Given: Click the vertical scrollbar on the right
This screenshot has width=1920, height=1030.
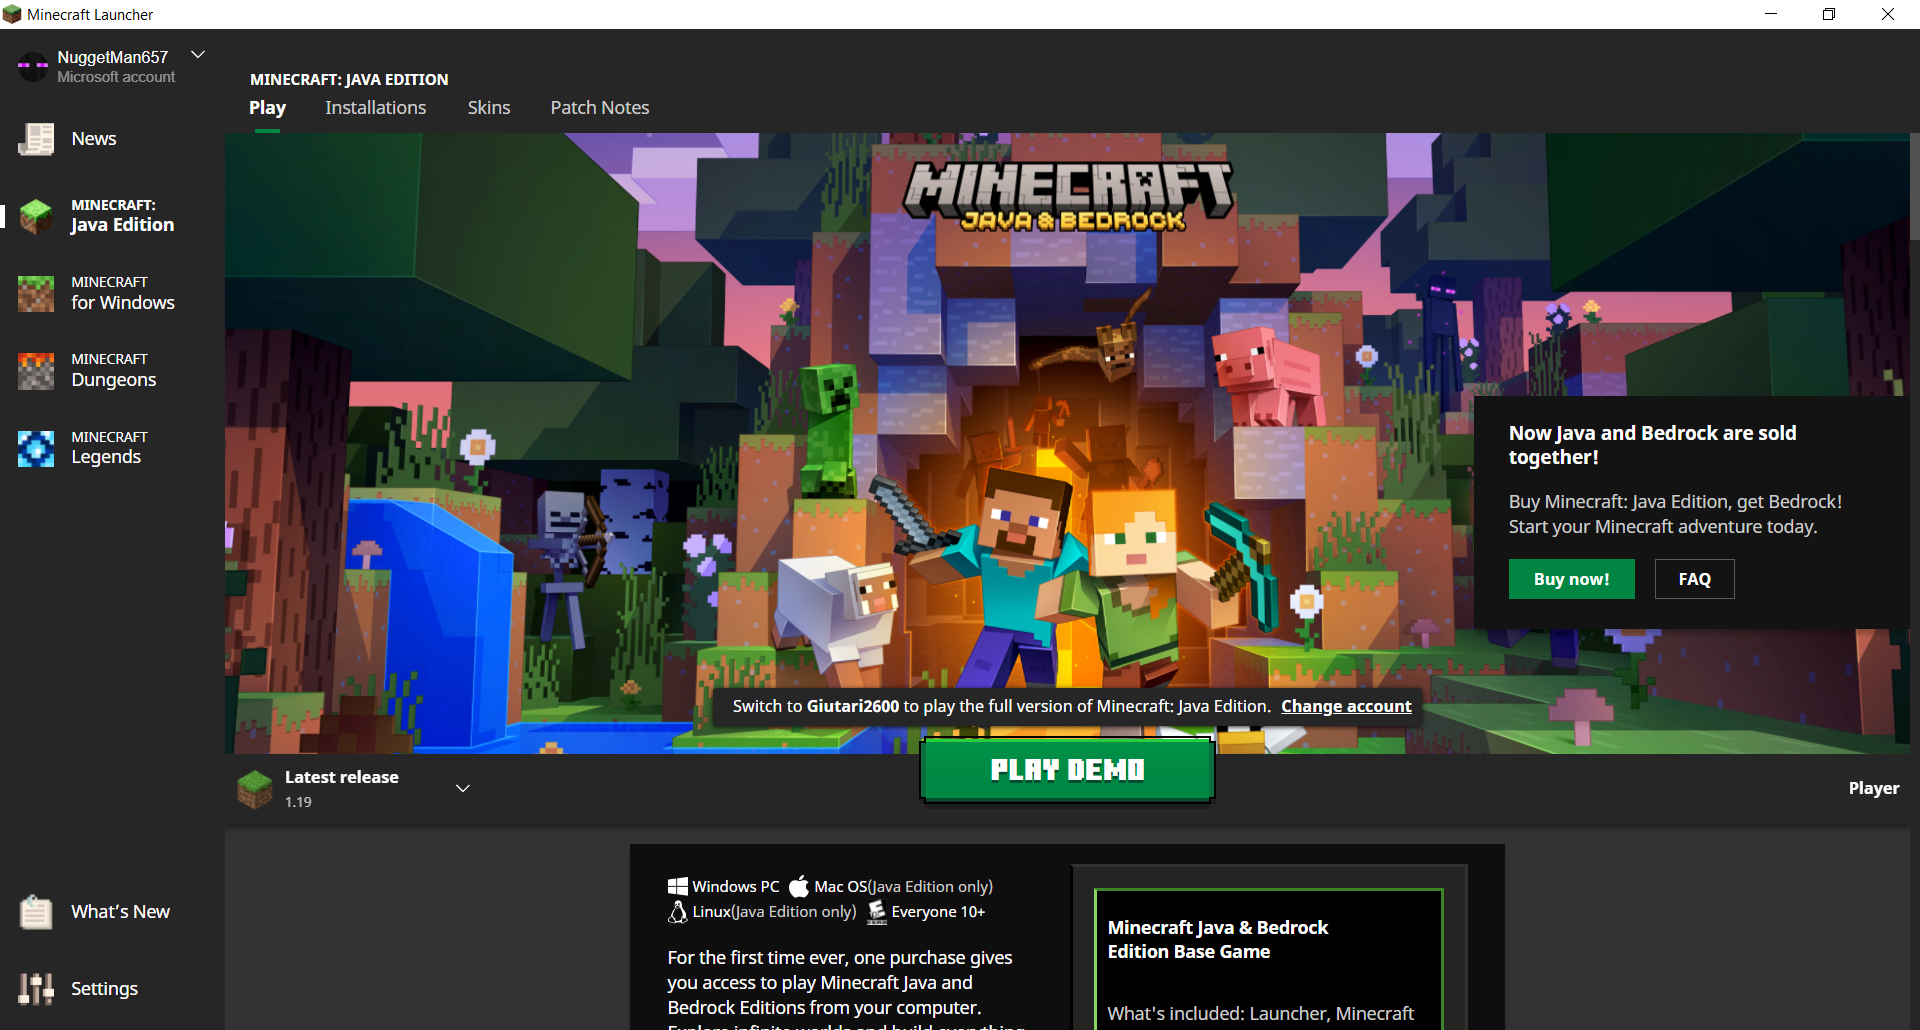Looking at the screenshot, I should (x=1914, y=190).
